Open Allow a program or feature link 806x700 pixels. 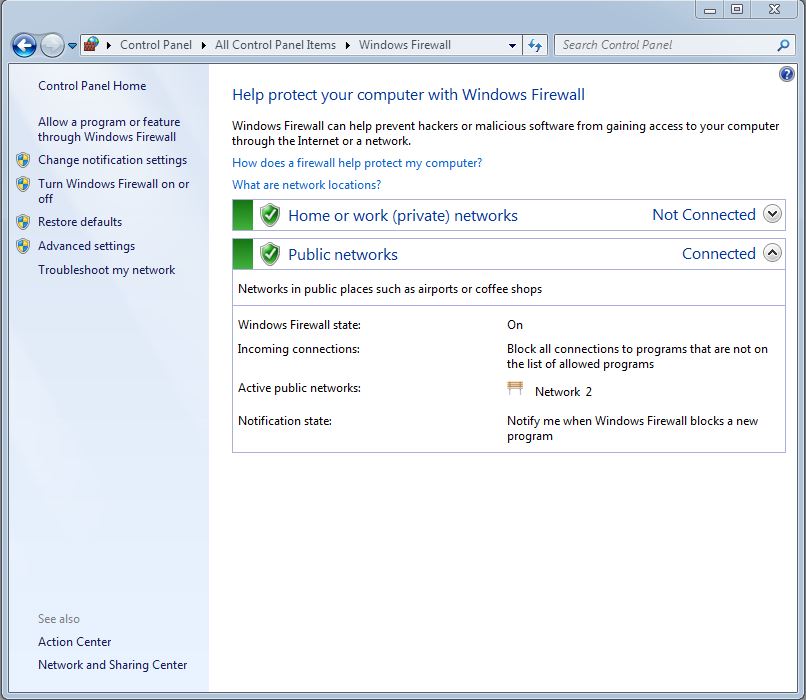109,130
